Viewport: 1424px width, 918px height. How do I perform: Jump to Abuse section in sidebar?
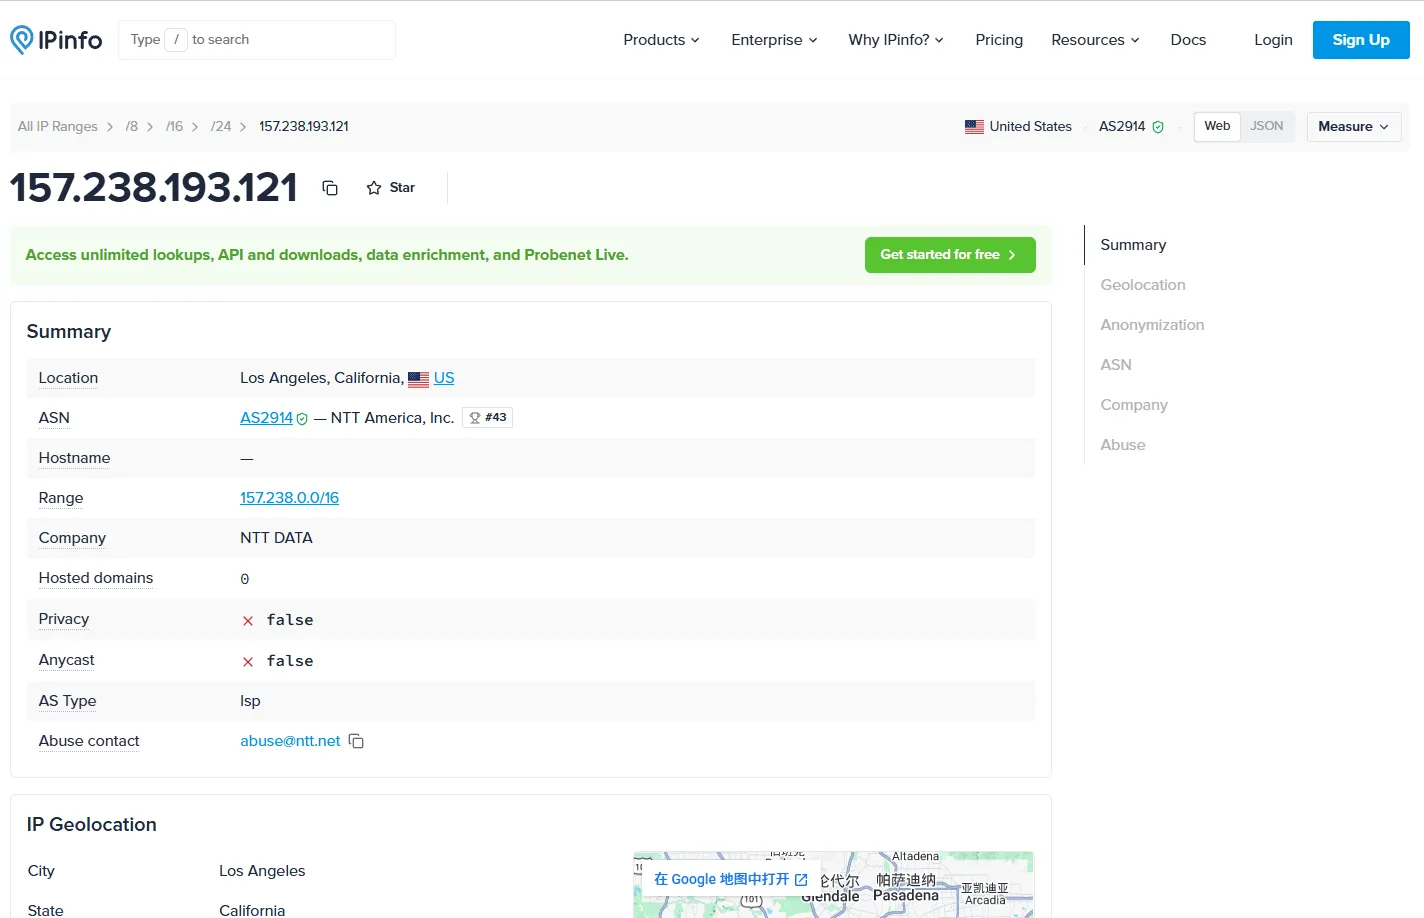[x=1123, y=445]
